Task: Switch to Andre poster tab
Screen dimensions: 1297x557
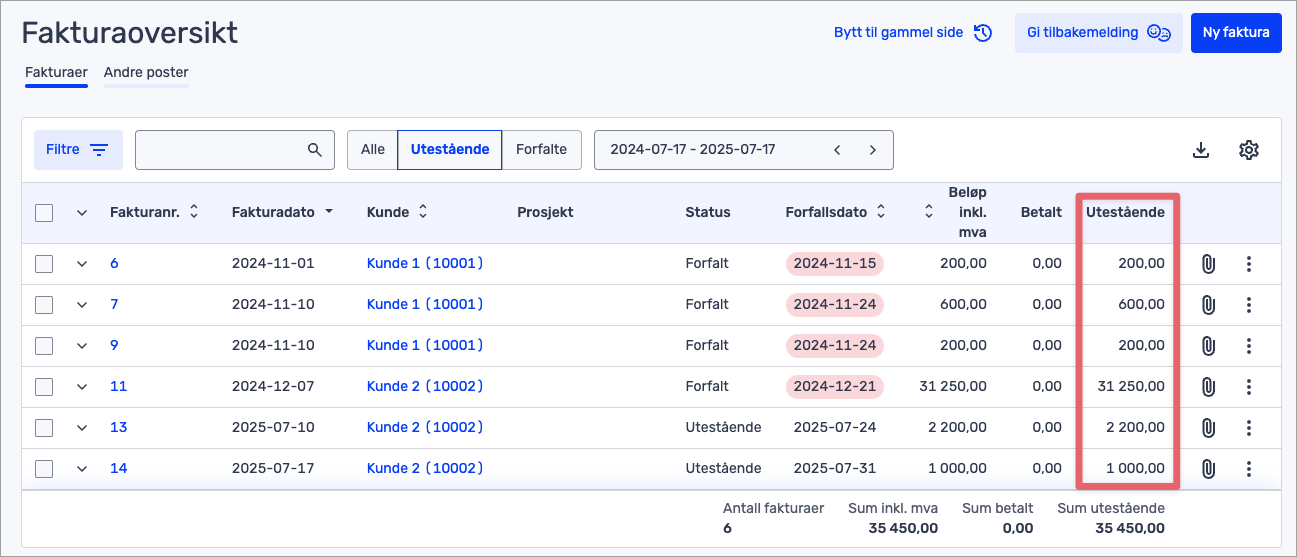Action: tap(146, 73)
